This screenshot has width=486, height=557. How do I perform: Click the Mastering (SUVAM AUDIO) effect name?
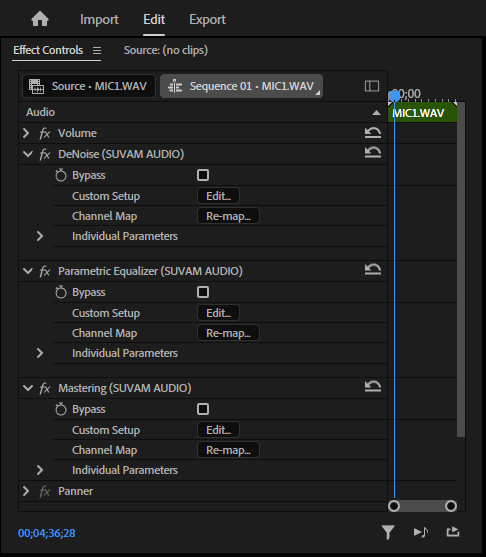coord(125,388)
